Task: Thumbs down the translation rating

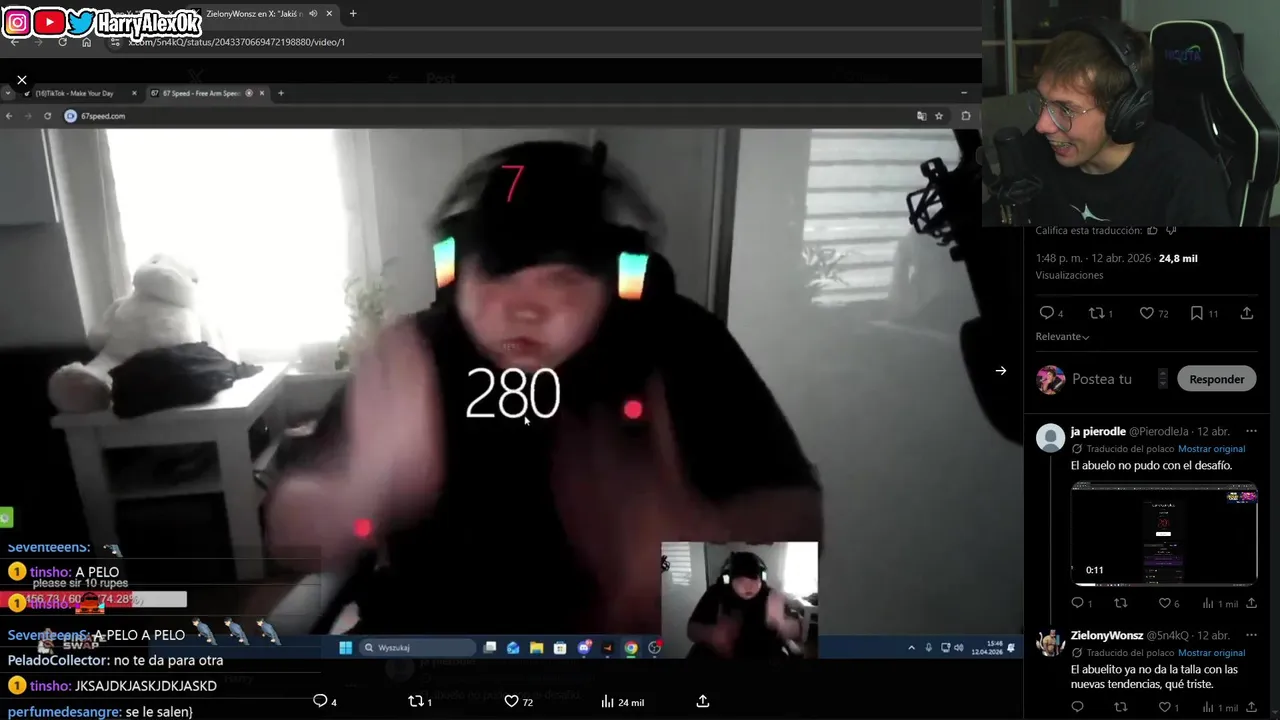Action: click(1171, 231)
